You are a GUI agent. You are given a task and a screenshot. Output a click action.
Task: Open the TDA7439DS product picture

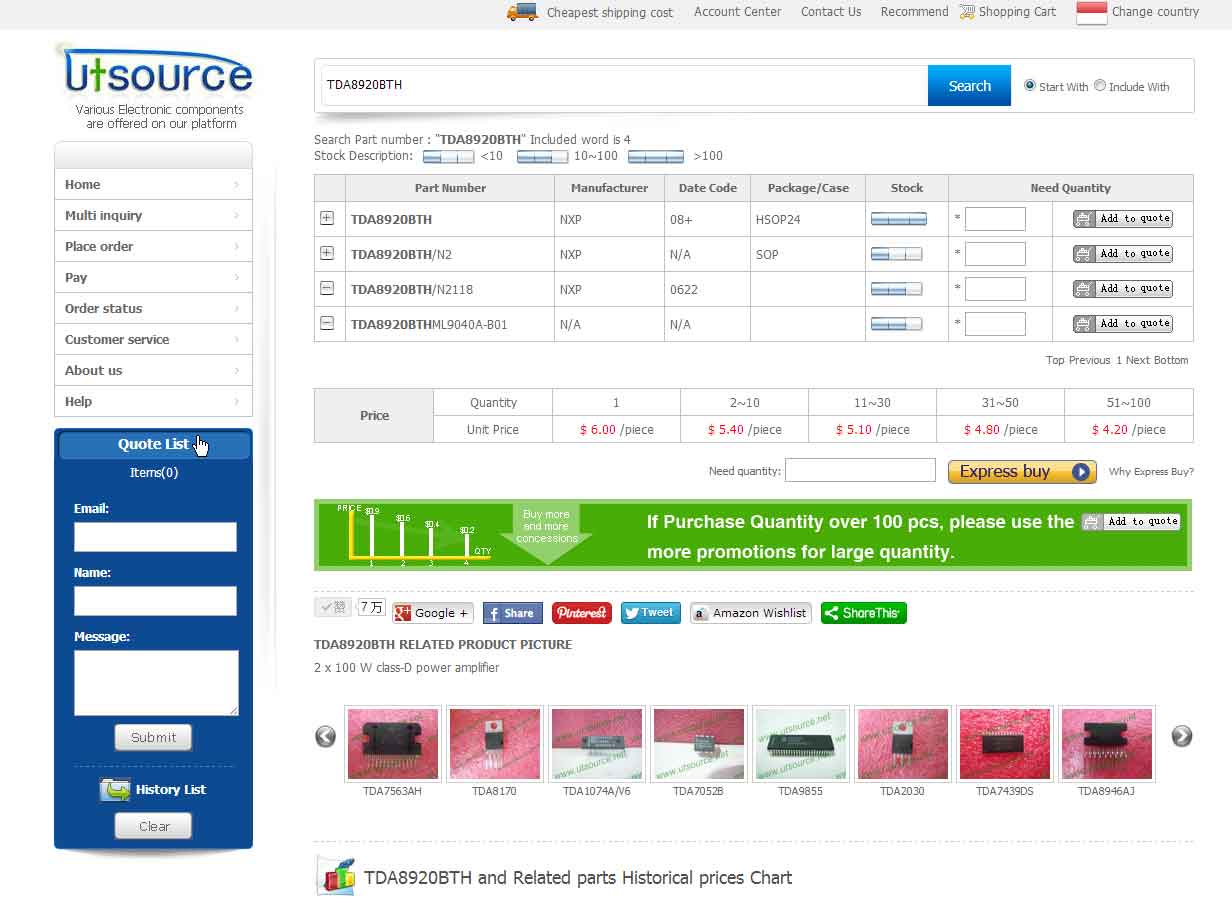click(1005, 744)
